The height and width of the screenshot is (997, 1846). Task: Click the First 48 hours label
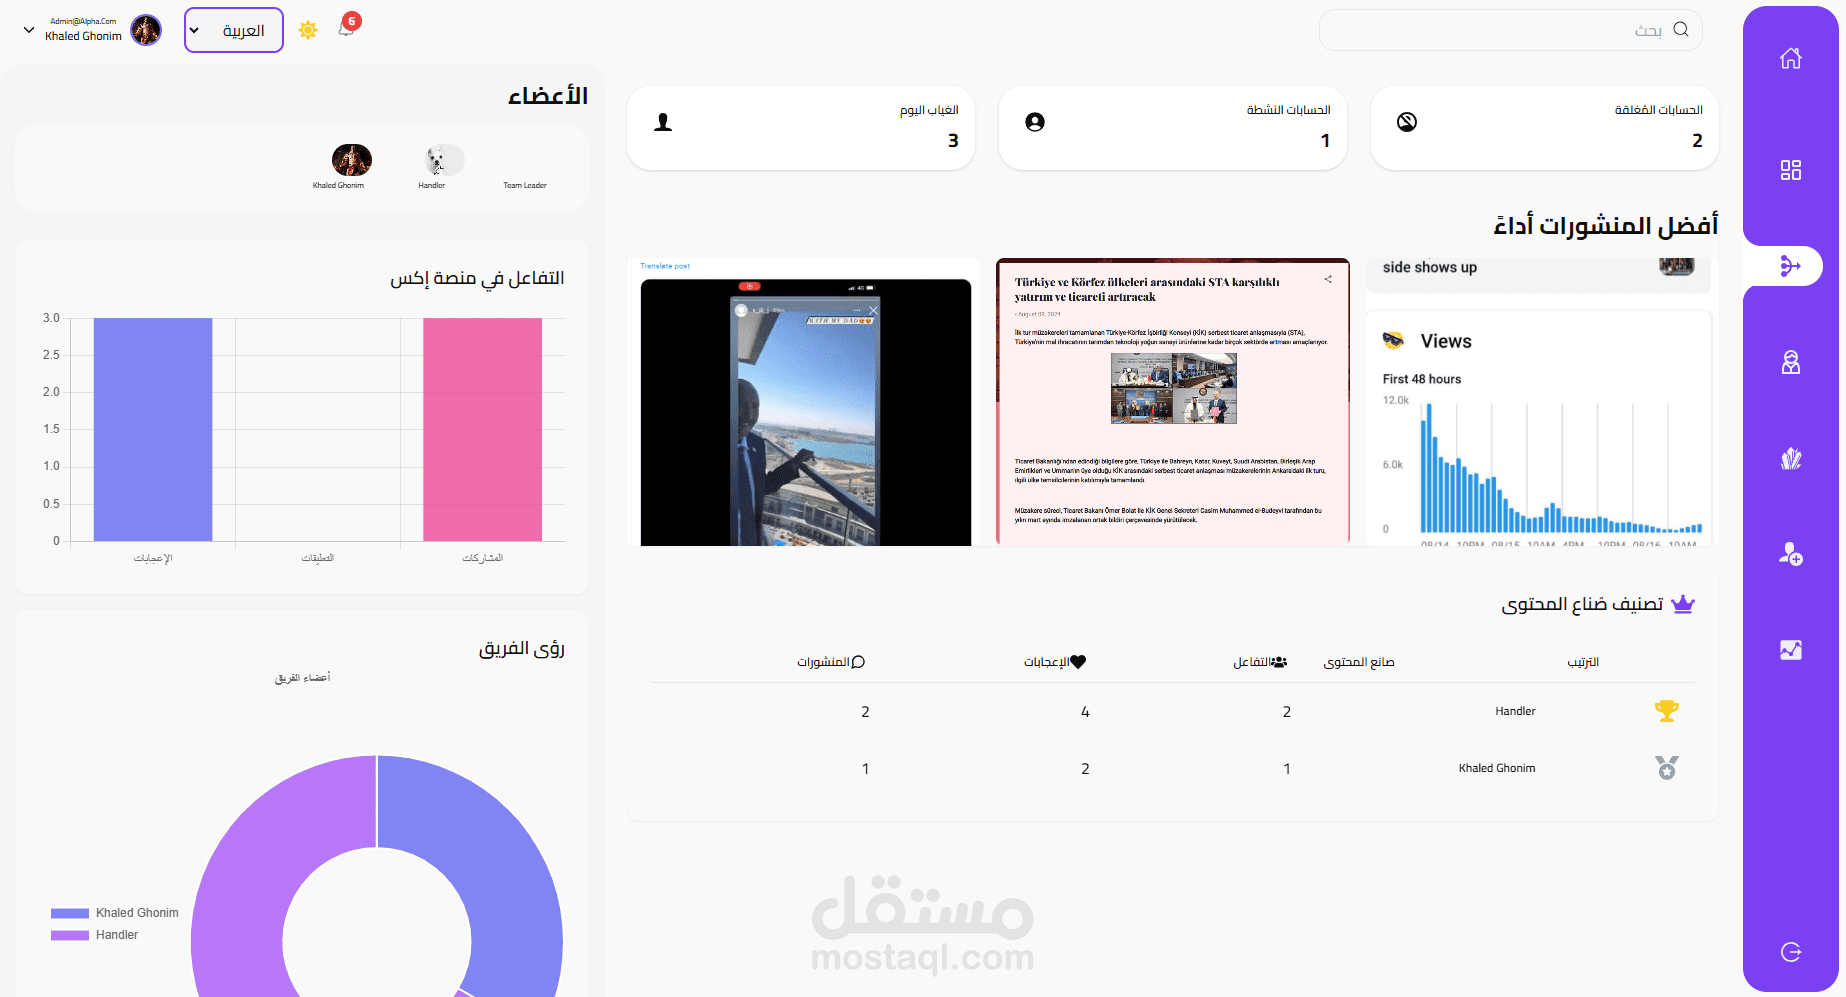1422,379
